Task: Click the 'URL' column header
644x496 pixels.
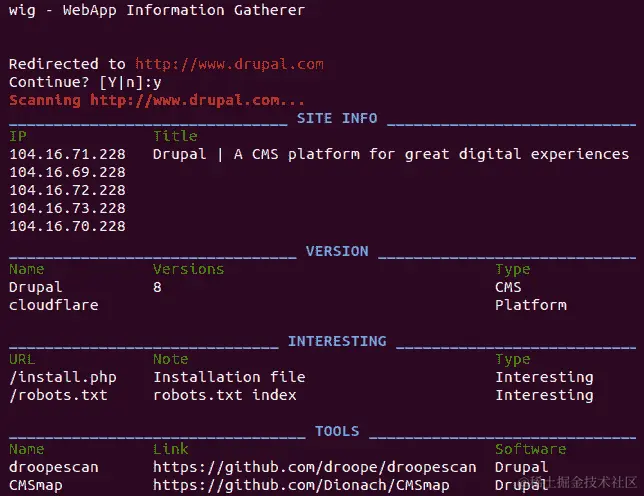Action: tap(22, 359)
